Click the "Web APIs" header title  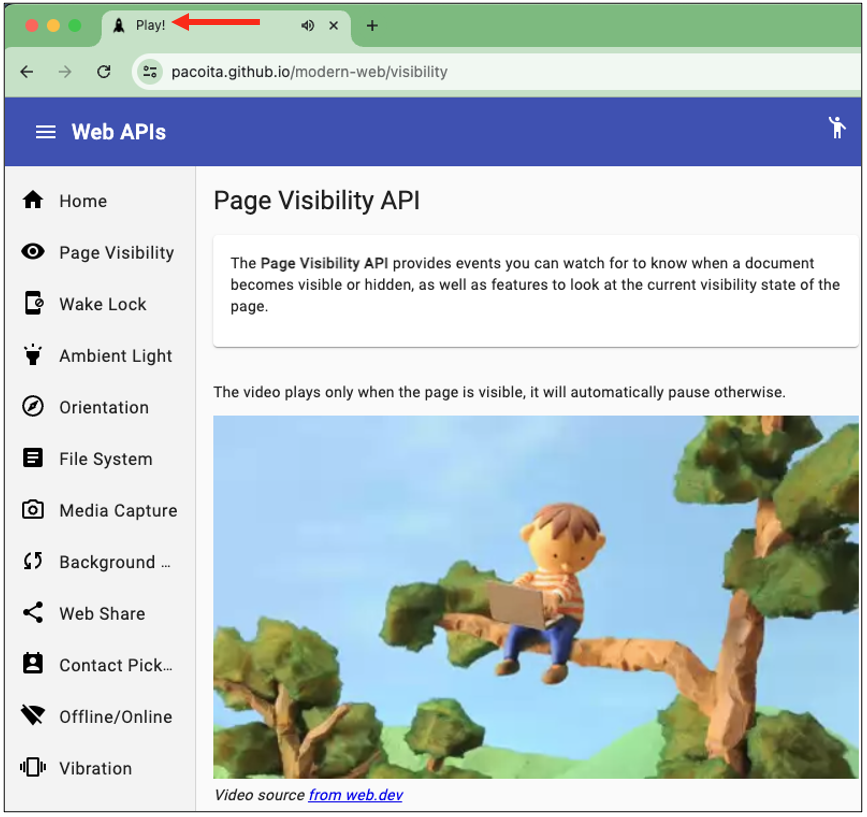click(x=118, y=132)
